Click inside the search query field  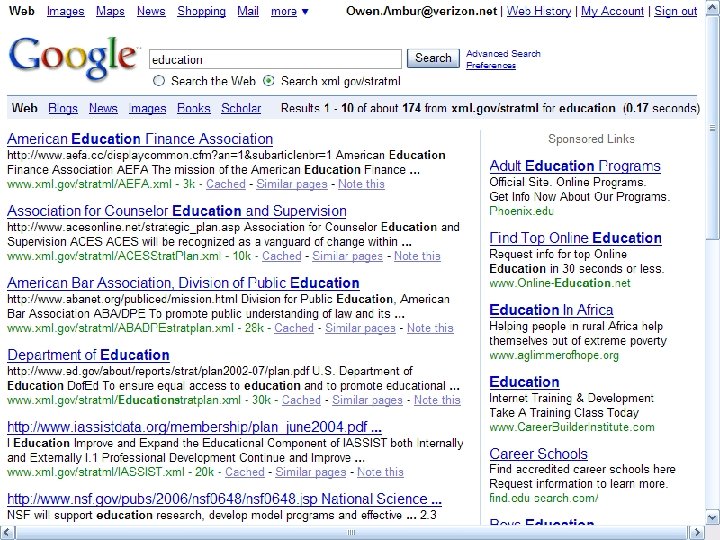coord(276,59)
